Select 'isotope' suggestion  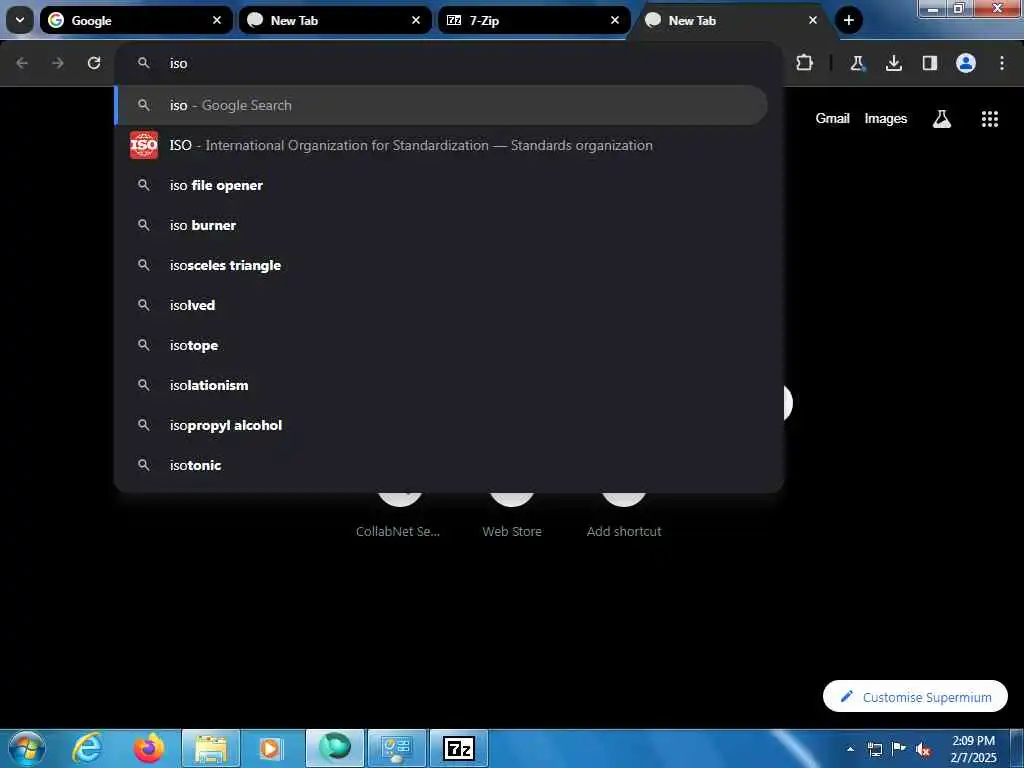click(441, 345)
